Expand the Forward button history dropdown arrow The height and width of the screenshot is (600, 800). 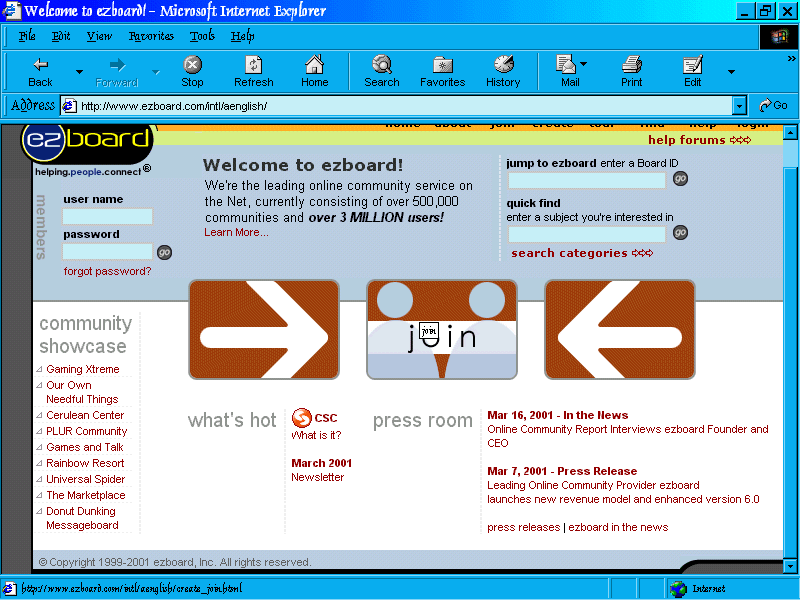[x=156, y=72]
